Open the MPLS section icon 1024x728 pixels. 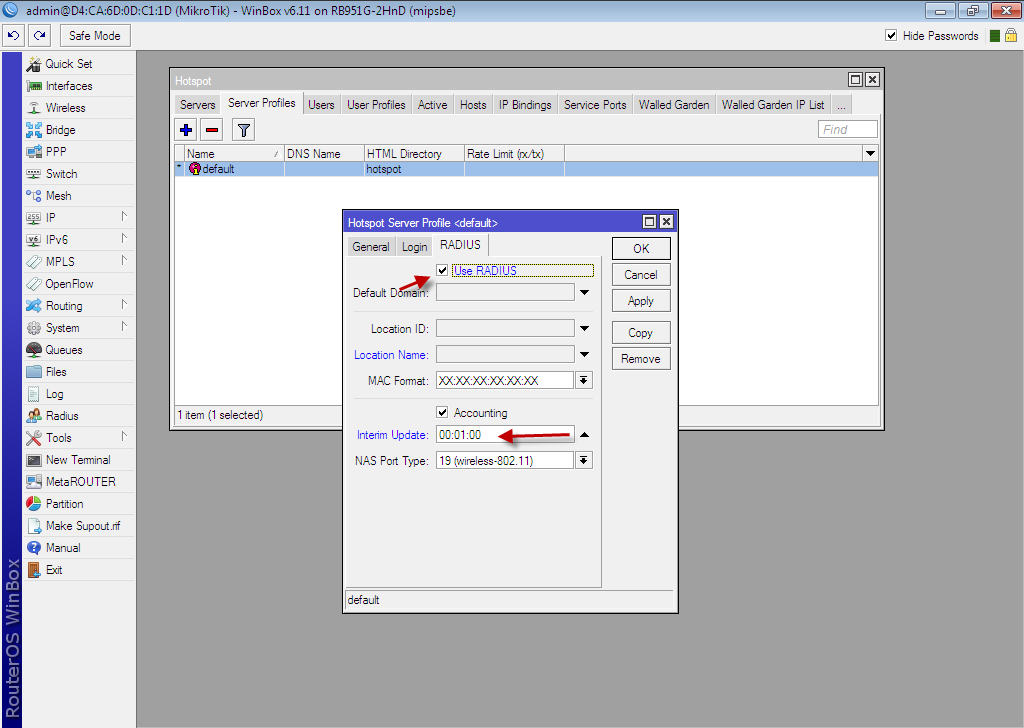(34, 262)
